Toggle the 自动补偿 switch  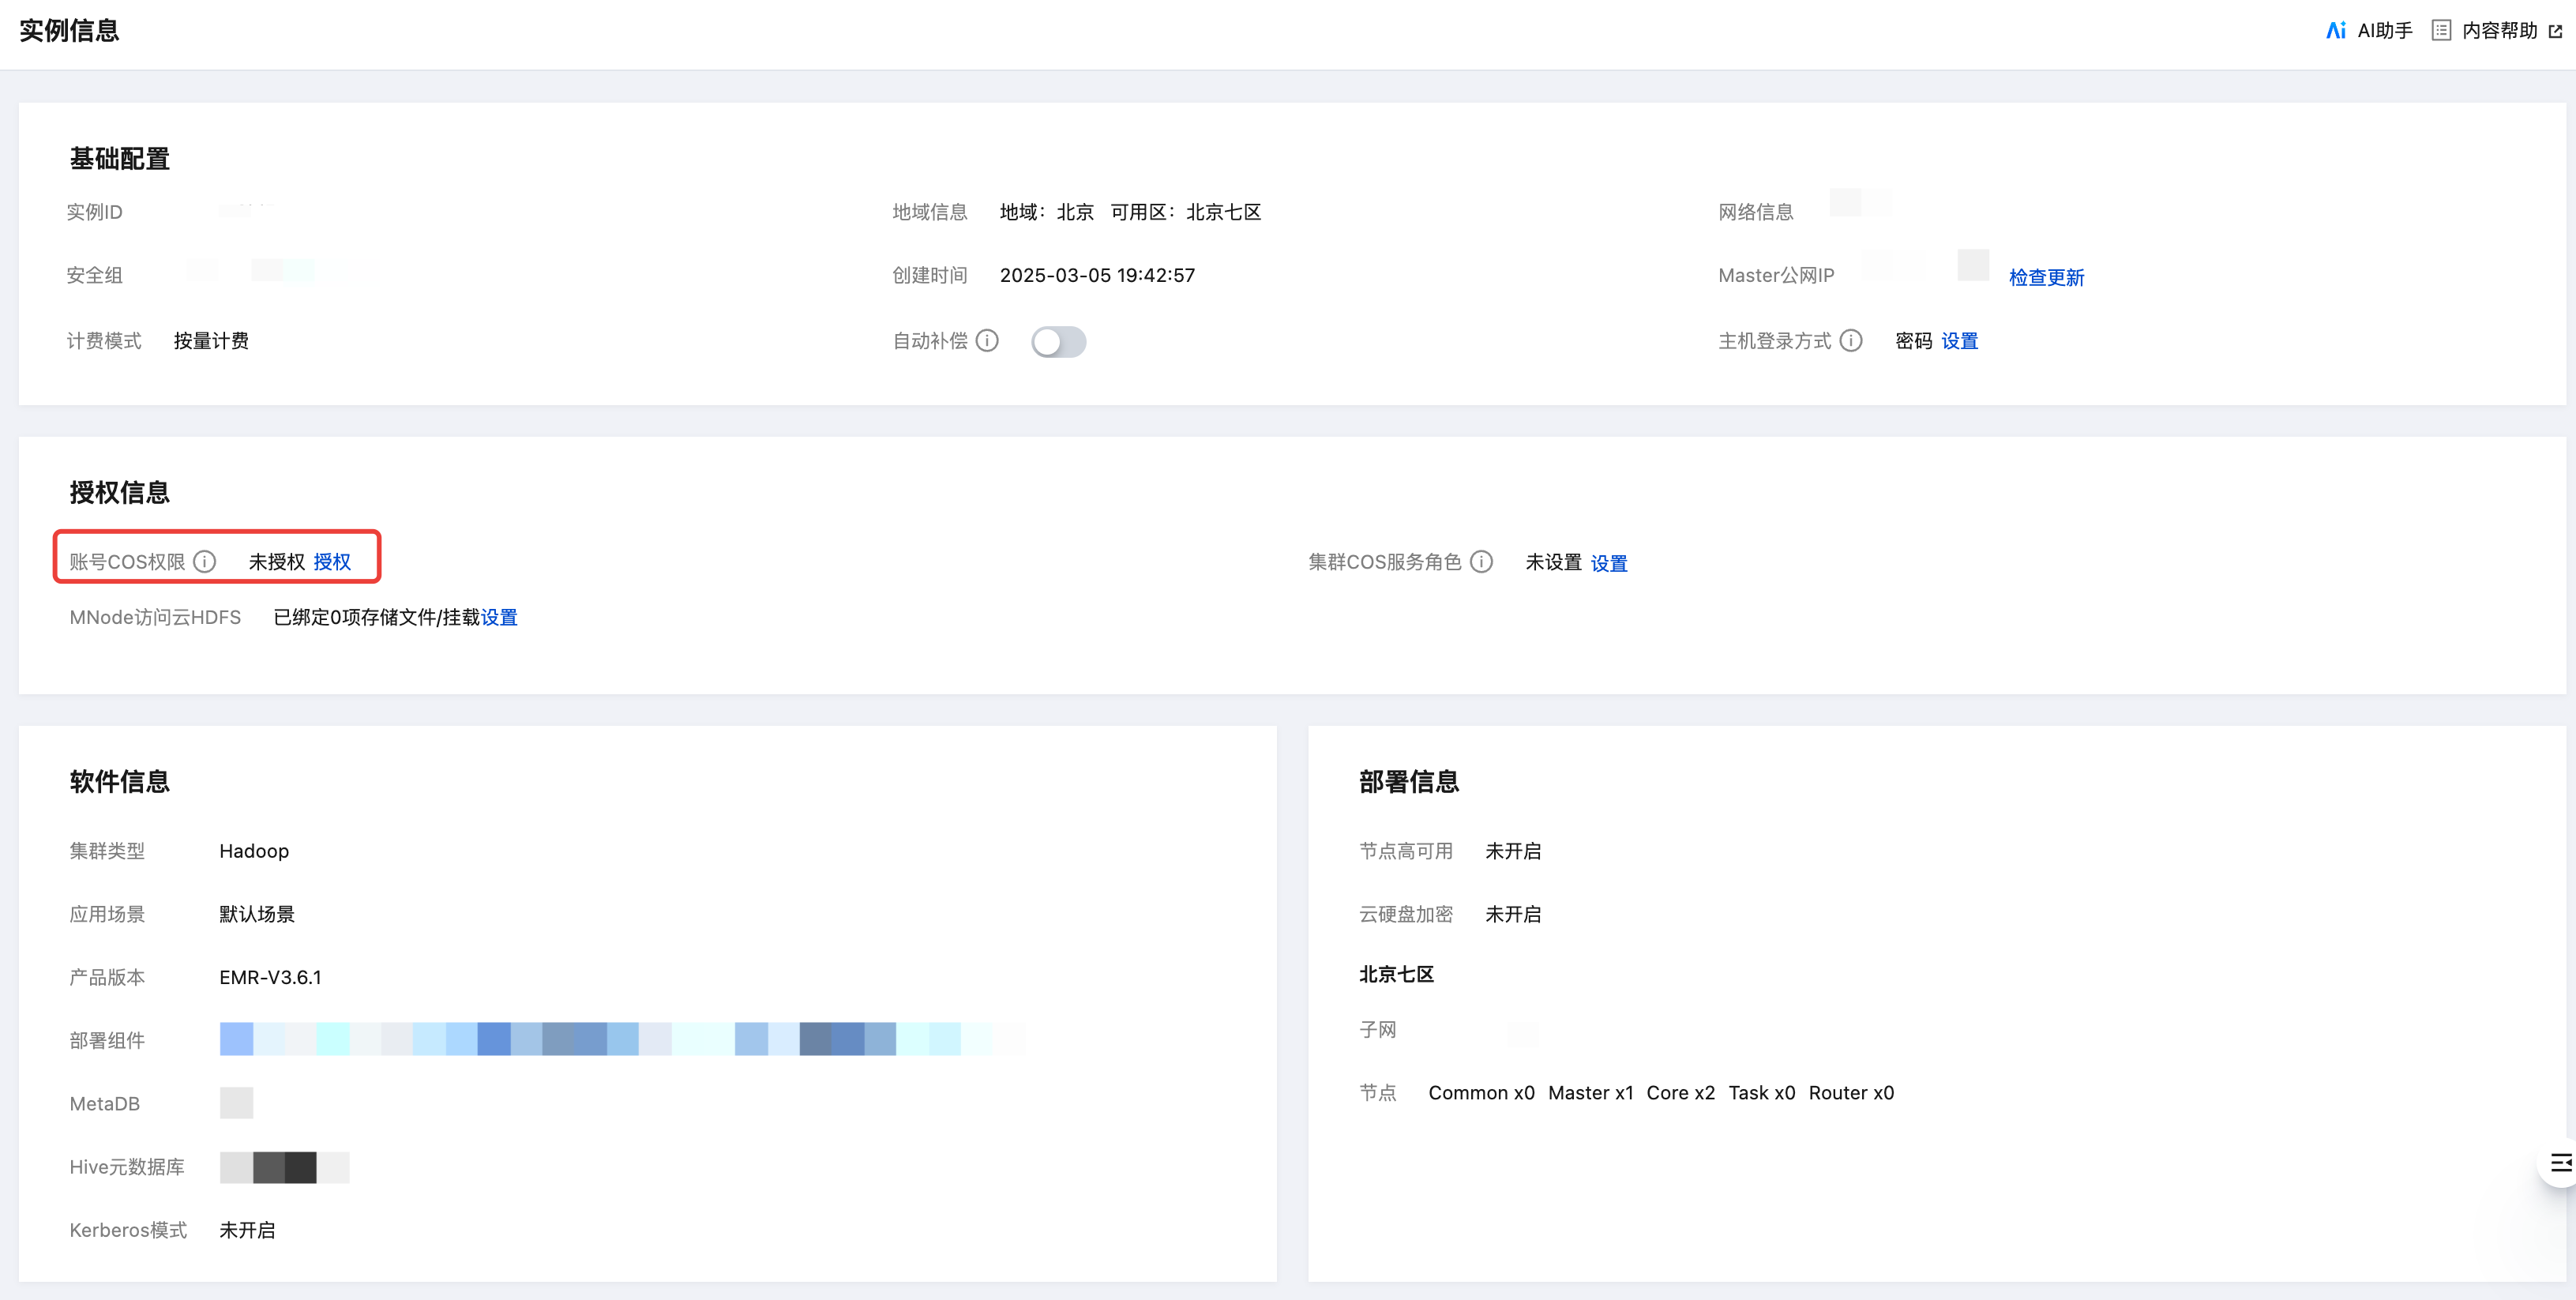pyautogui.click(x=1058, y=342)
